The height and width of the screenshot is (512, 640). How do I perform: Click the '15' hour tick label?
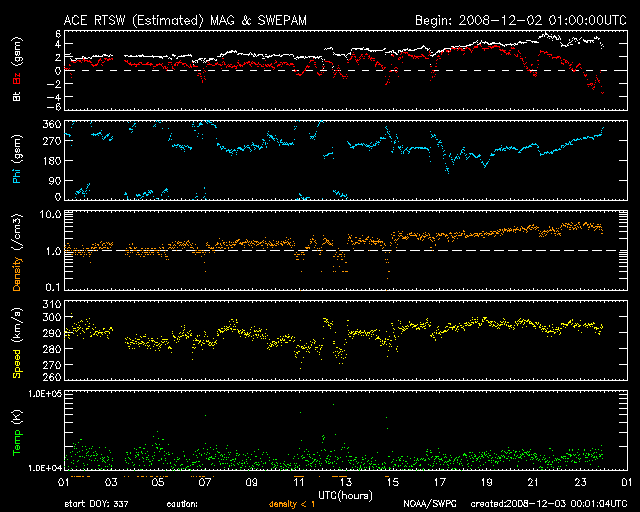coord(393,482)
